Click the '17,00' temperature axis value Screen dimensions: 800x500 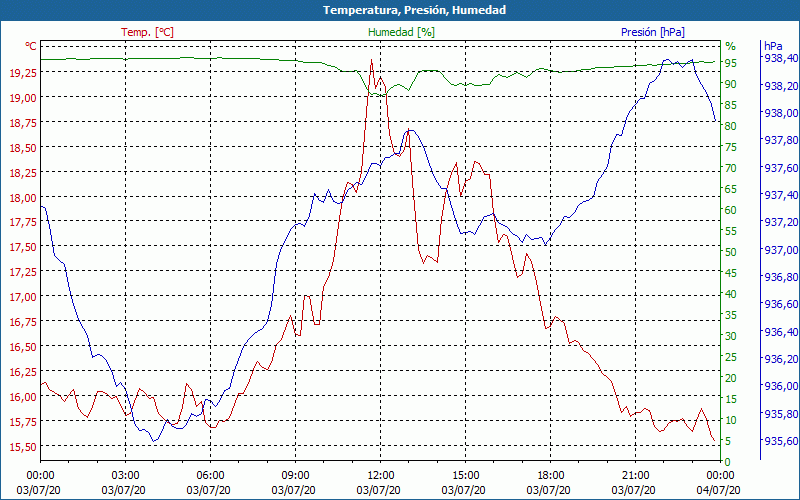[x=23, y=297]
